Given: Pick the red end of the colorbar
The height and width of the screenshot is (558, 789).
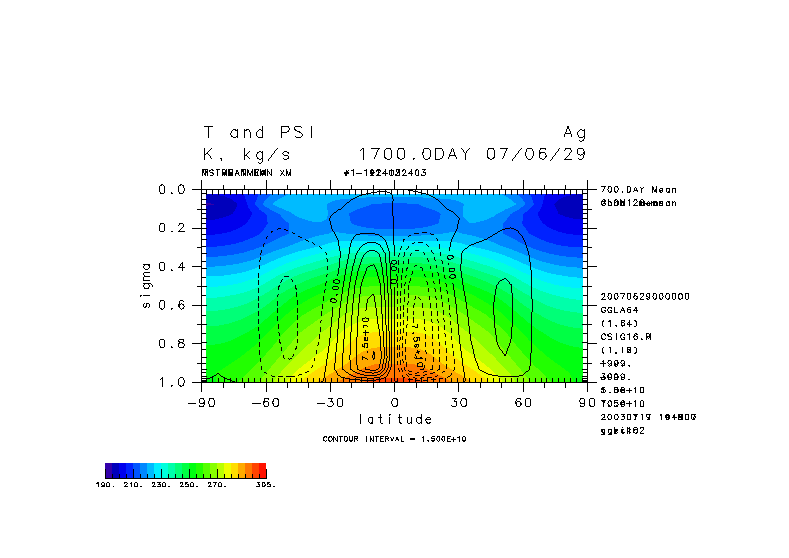Looking at the screenshot, I should click(x=261, y=470).
